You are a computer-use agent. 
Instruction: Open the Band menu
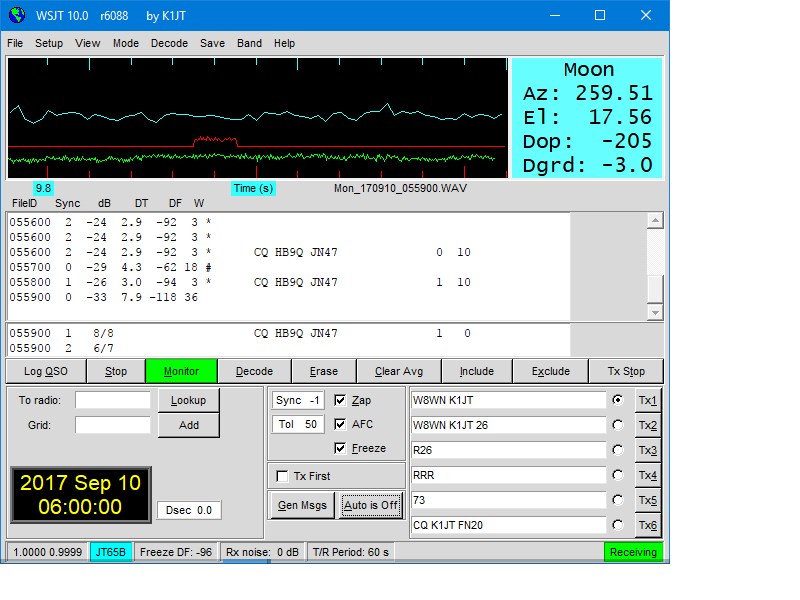tap(249, 44)
